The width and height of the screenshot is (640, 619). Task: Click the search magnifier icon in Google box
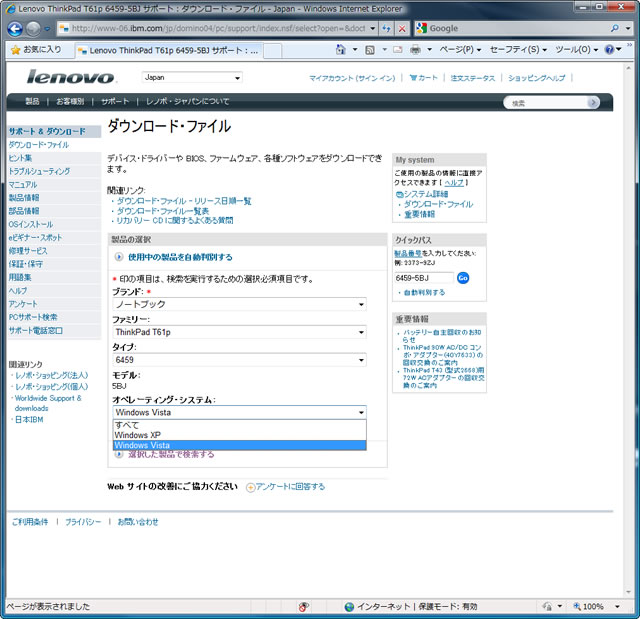615,28
